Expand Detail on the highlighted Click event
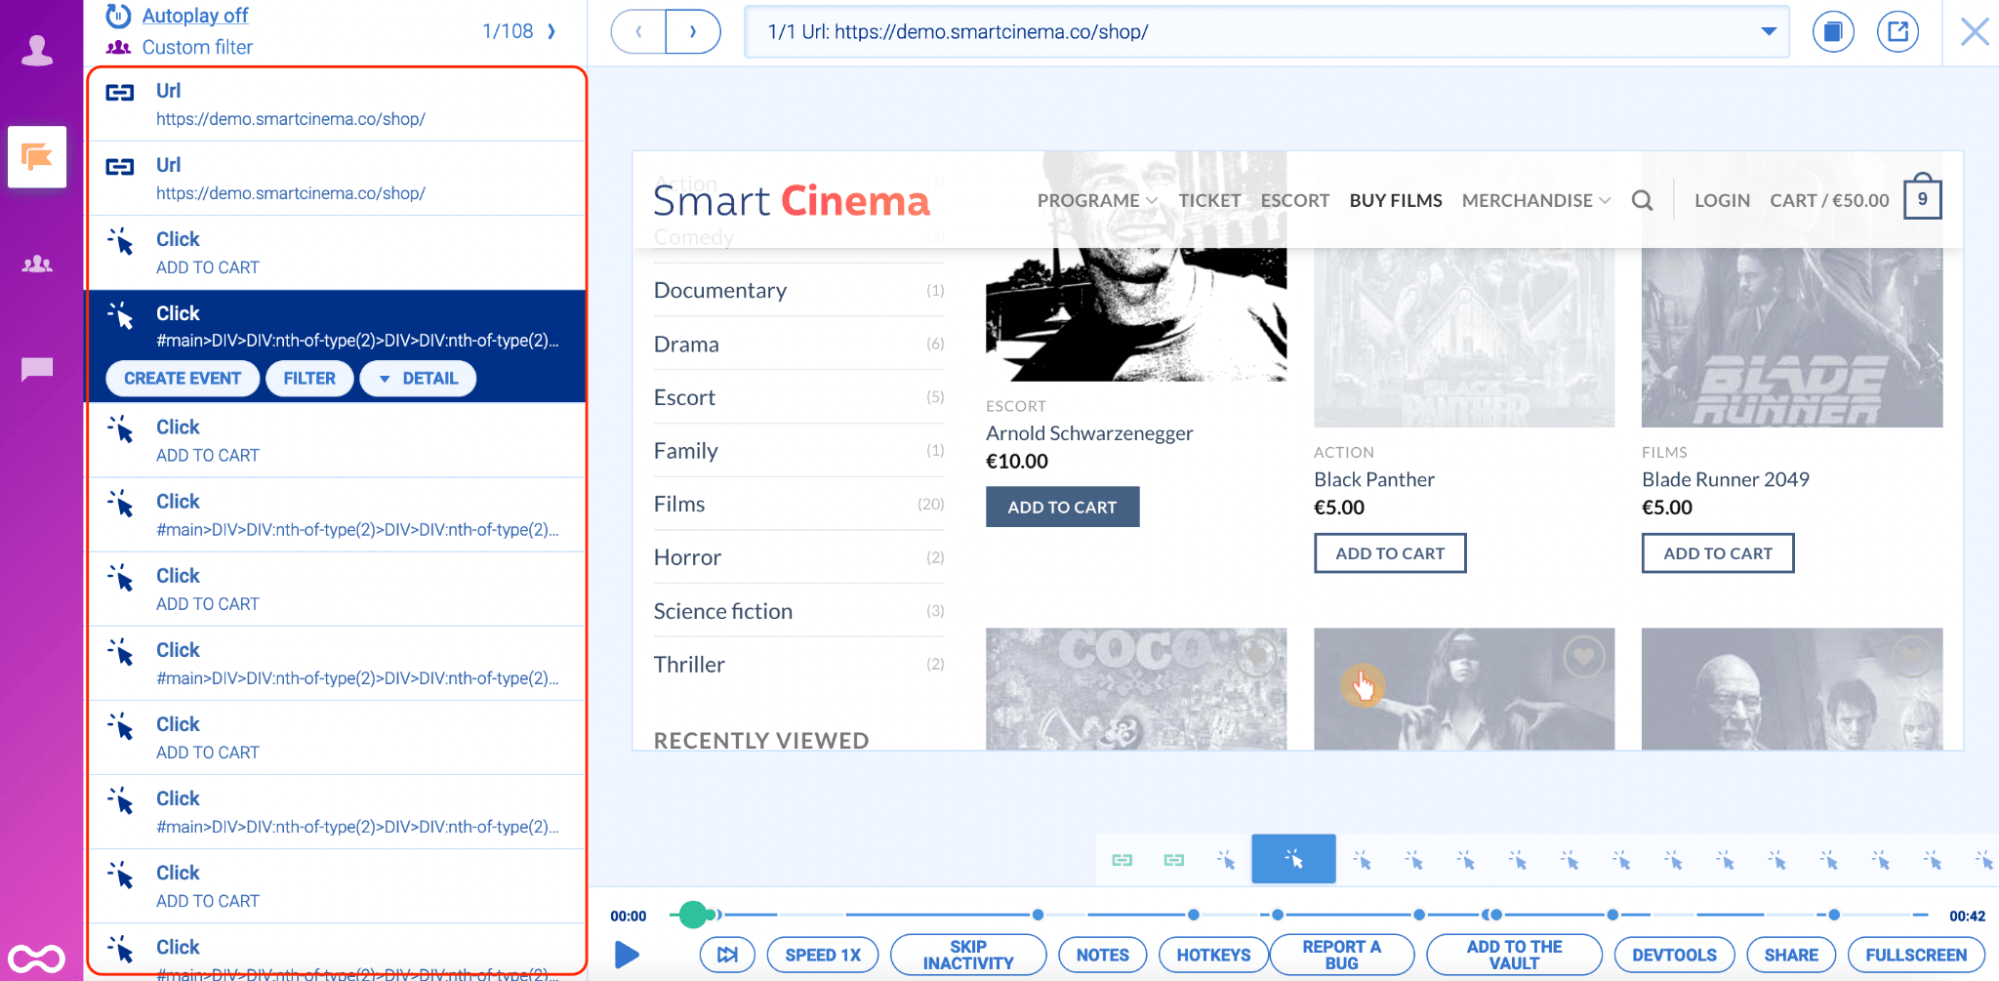The image size is (1999, 981). [417, 378]
